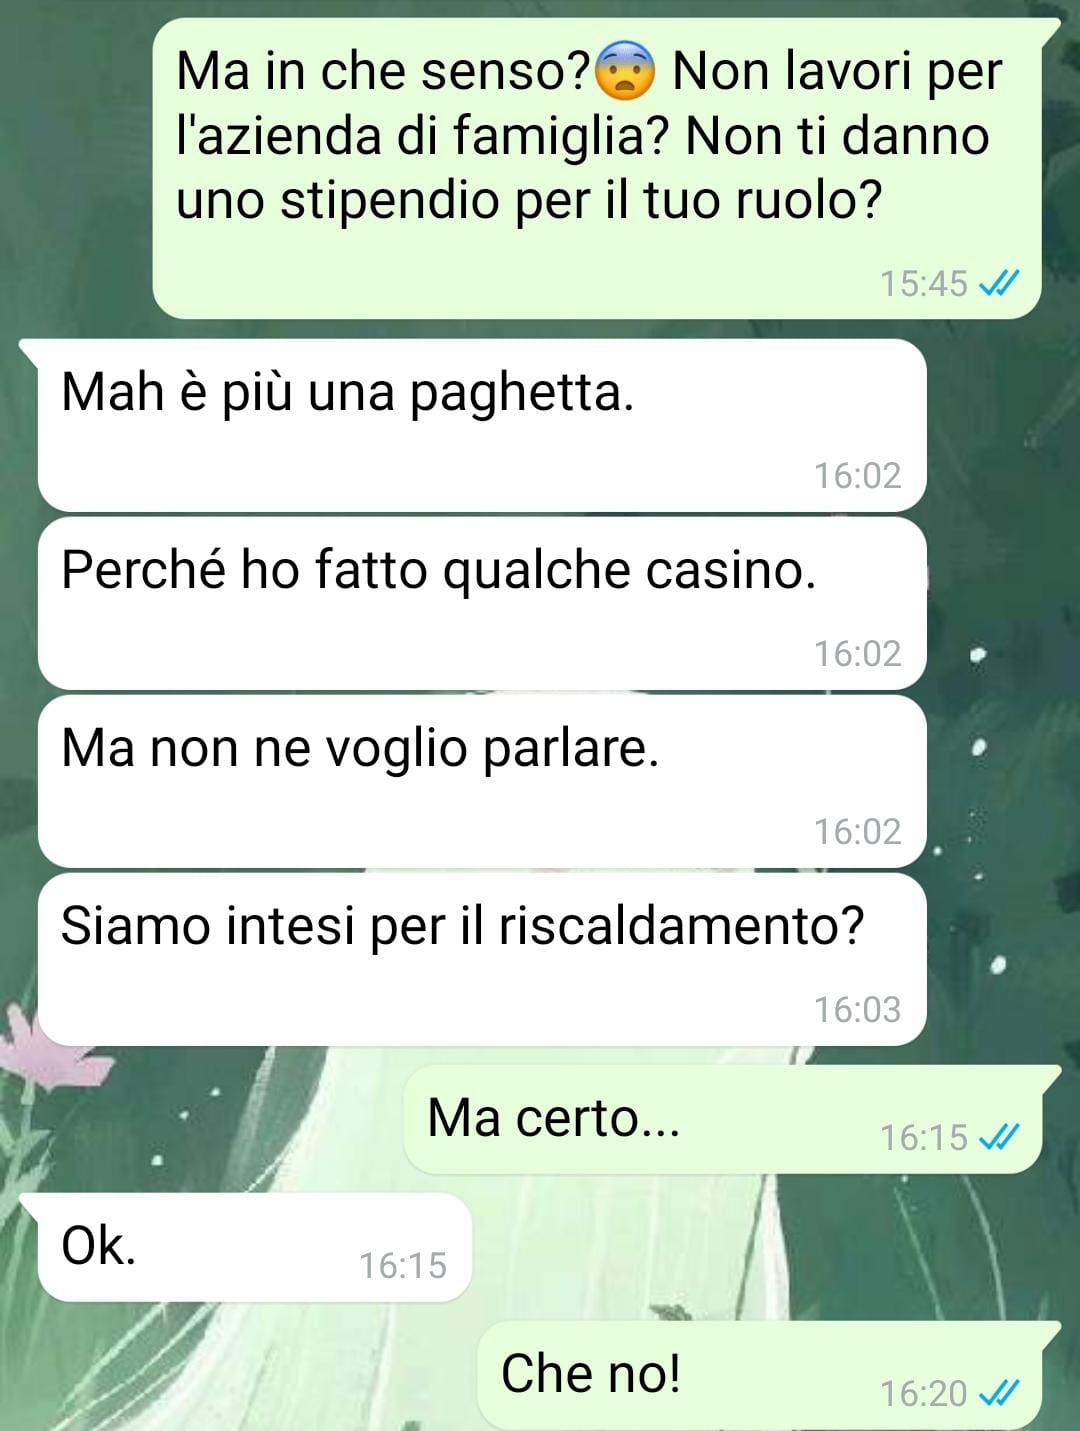Tap 16:02 timestamp under 'Ma non ne voglio parlare.'
The image size is (1080, 1431).
tap(857, 832)
